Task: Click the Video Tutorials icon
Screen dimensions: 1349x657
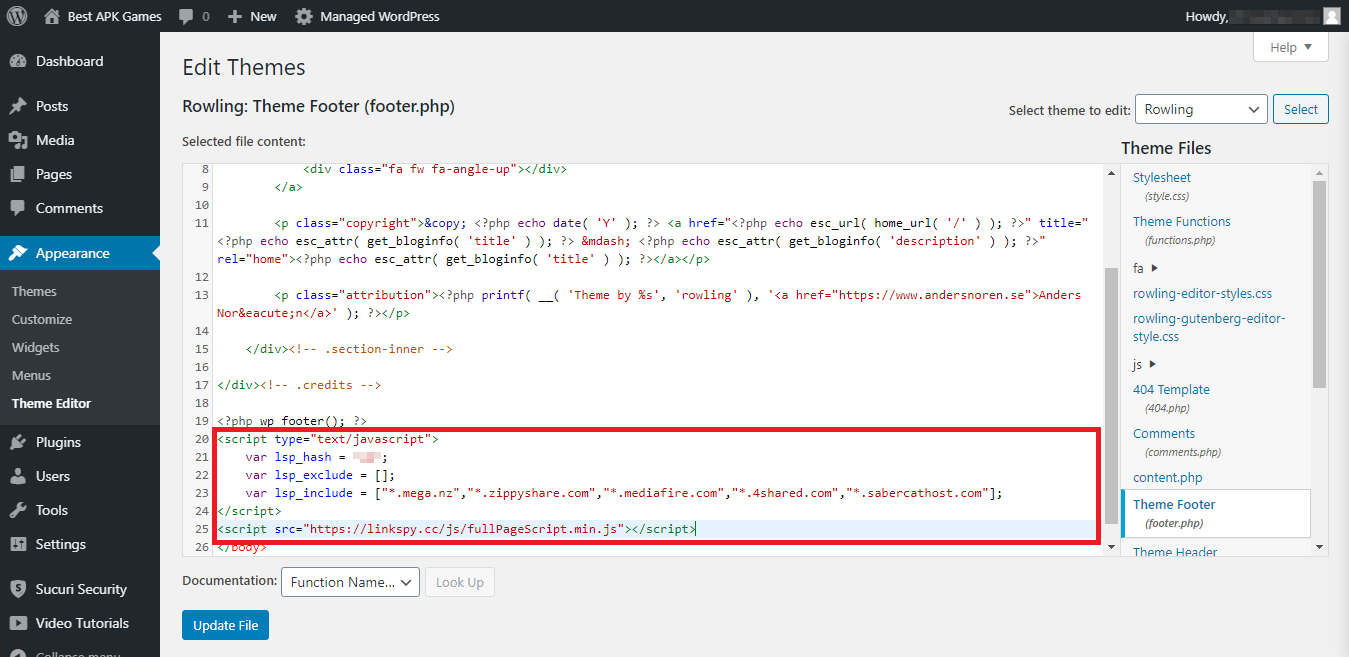Action: (x=18, y=623)
